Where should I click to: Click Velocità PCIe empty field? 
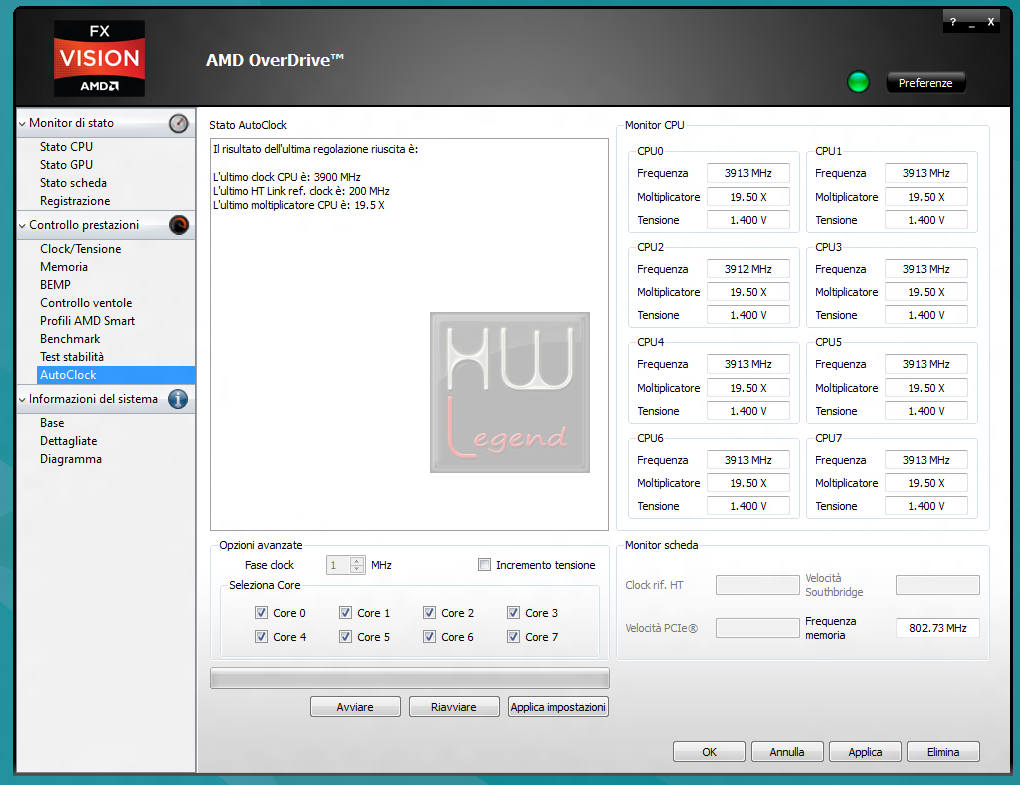[x=757, y=628]
